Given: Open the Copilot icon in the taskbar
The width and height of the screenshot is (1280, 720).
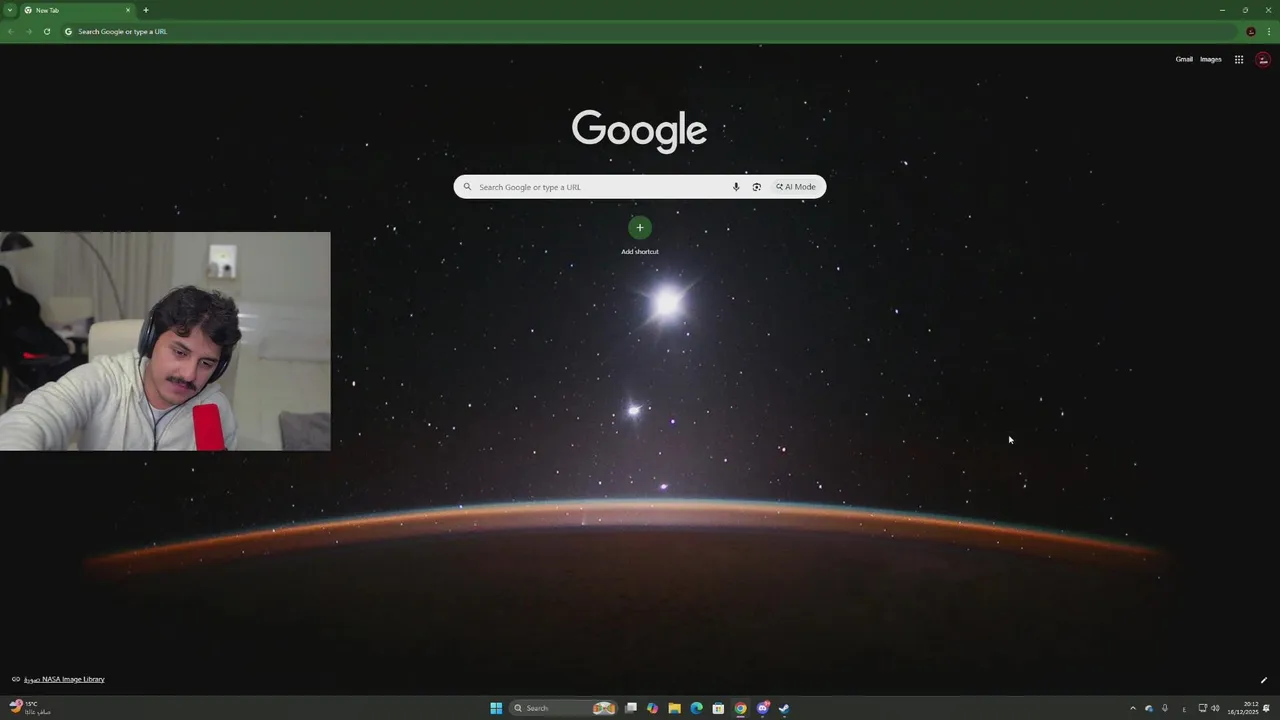Looking at the screenshot, I should click(x=653, y=708).
